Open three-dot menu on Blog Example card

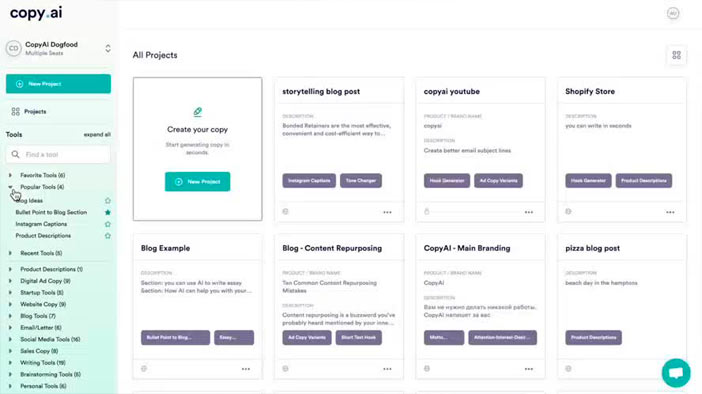click(x=246, y=369)
